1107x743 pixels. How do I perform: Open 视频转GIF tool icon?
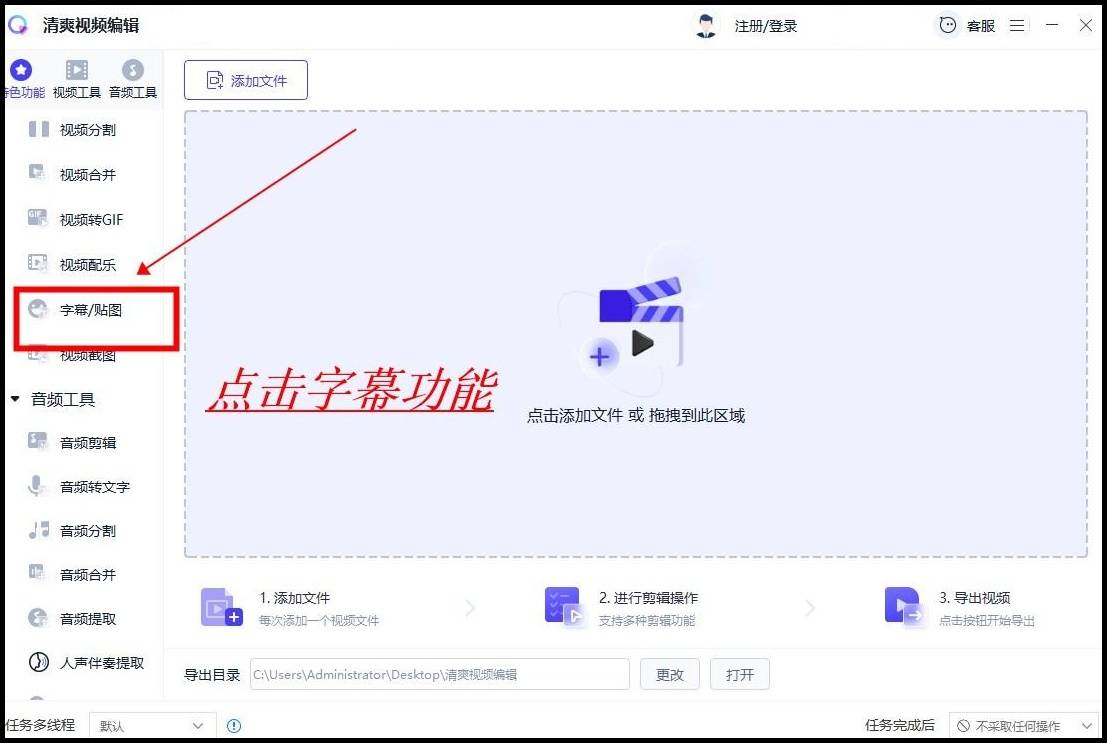click(38, 218)
